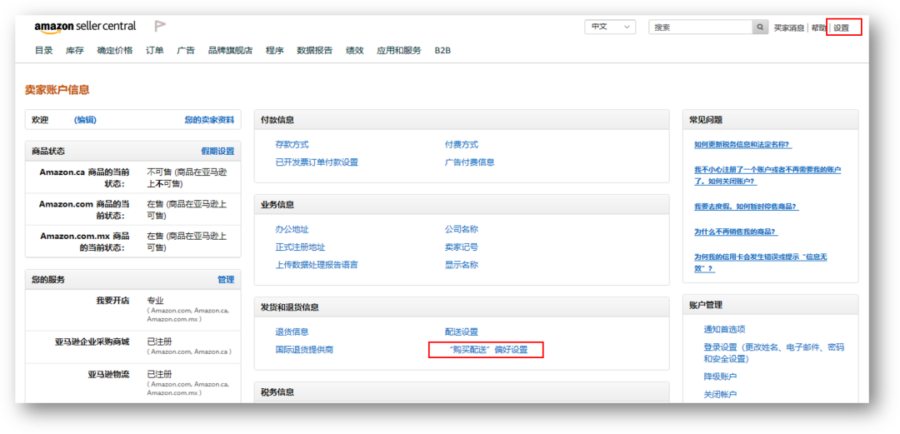Open "购买配送" 偏好设置 link
This screenshot has height=434, width=900.
pos(488,350)
